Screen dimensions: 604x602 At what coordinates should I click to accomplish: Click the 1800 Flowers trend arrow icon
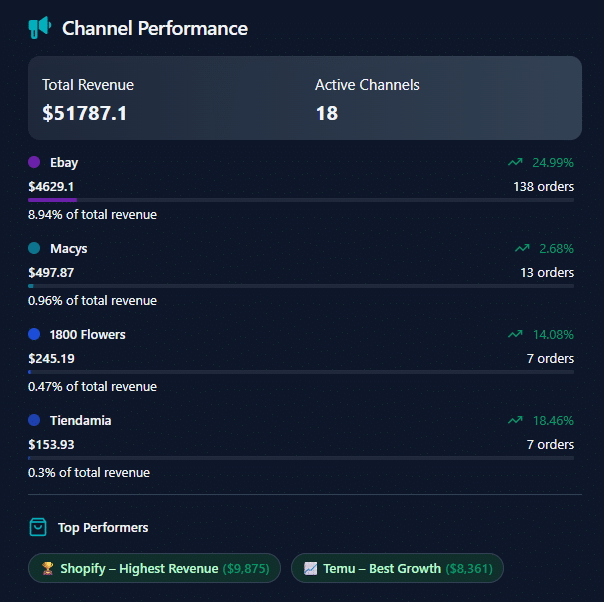coord(515,334)
